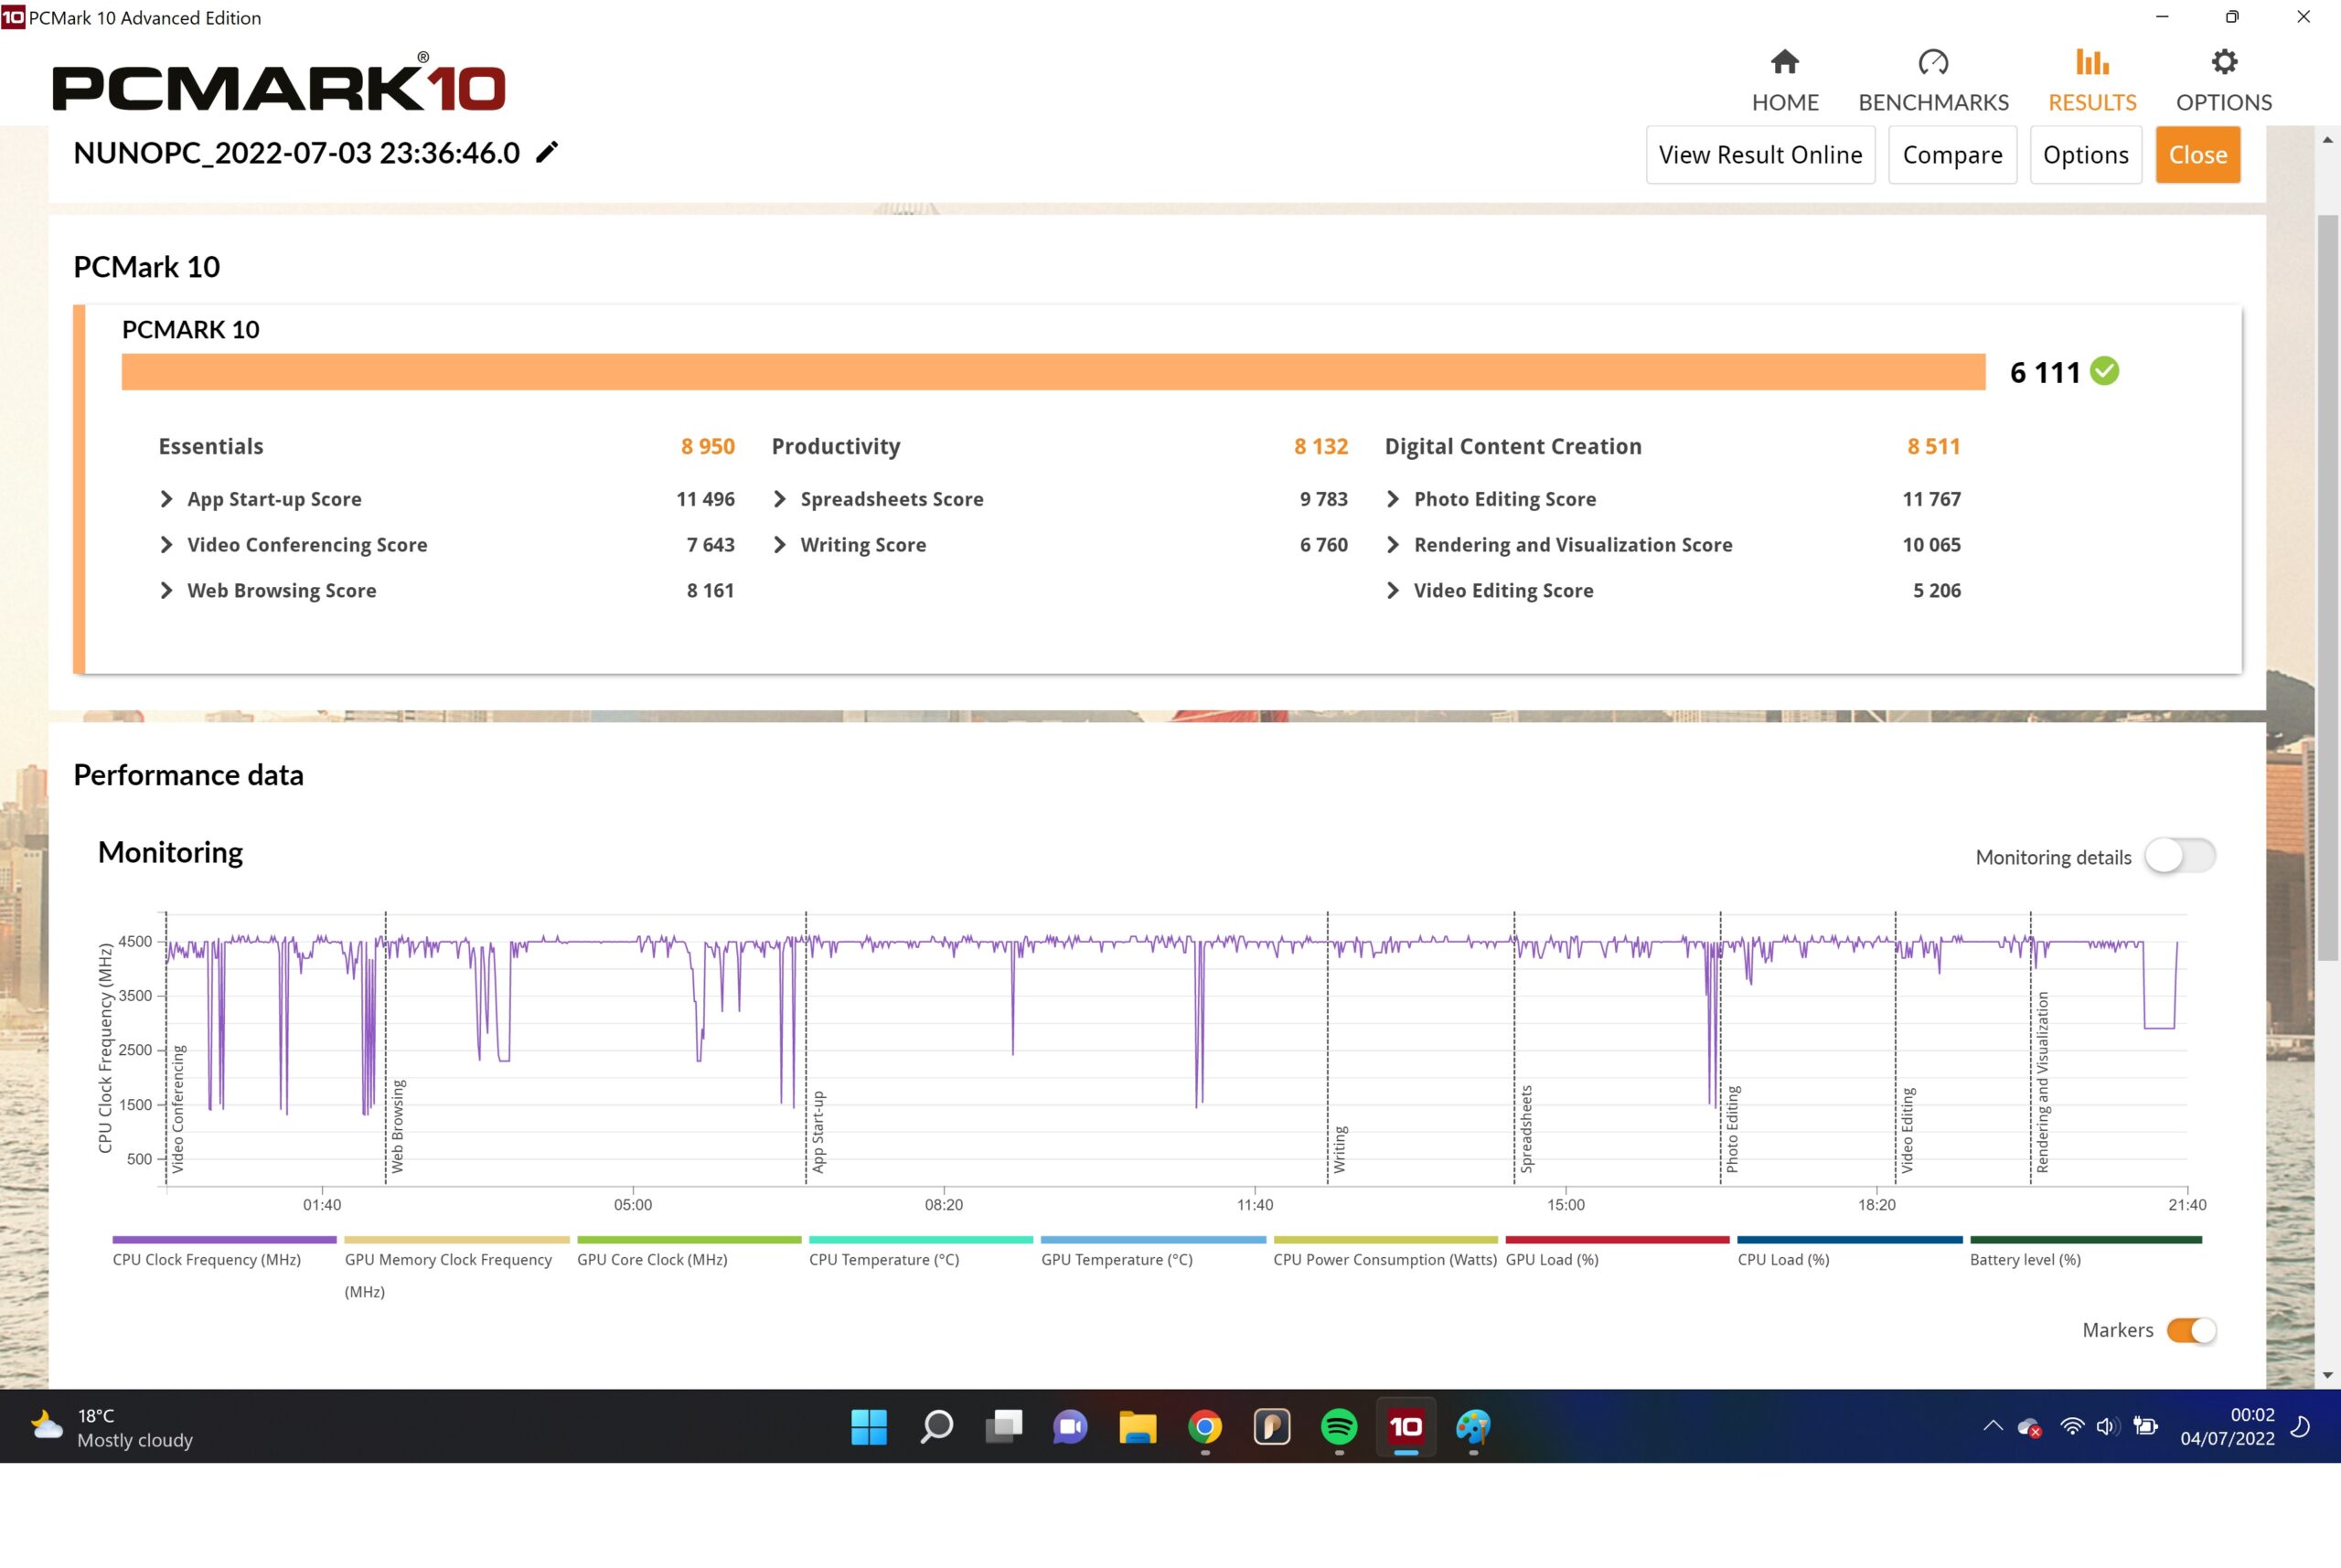The image size is (2341, 1568).
Task: Open Wi-Fi network settings in tray
Action: (x=2072, y=1426)
